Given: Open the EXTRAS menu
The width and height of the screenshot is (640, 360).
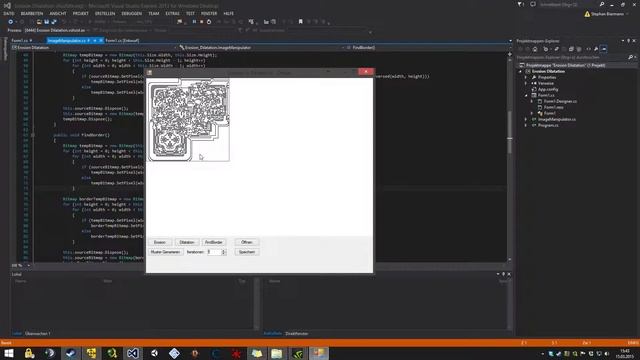Looking at the screenshot, I should coord(172,13).
